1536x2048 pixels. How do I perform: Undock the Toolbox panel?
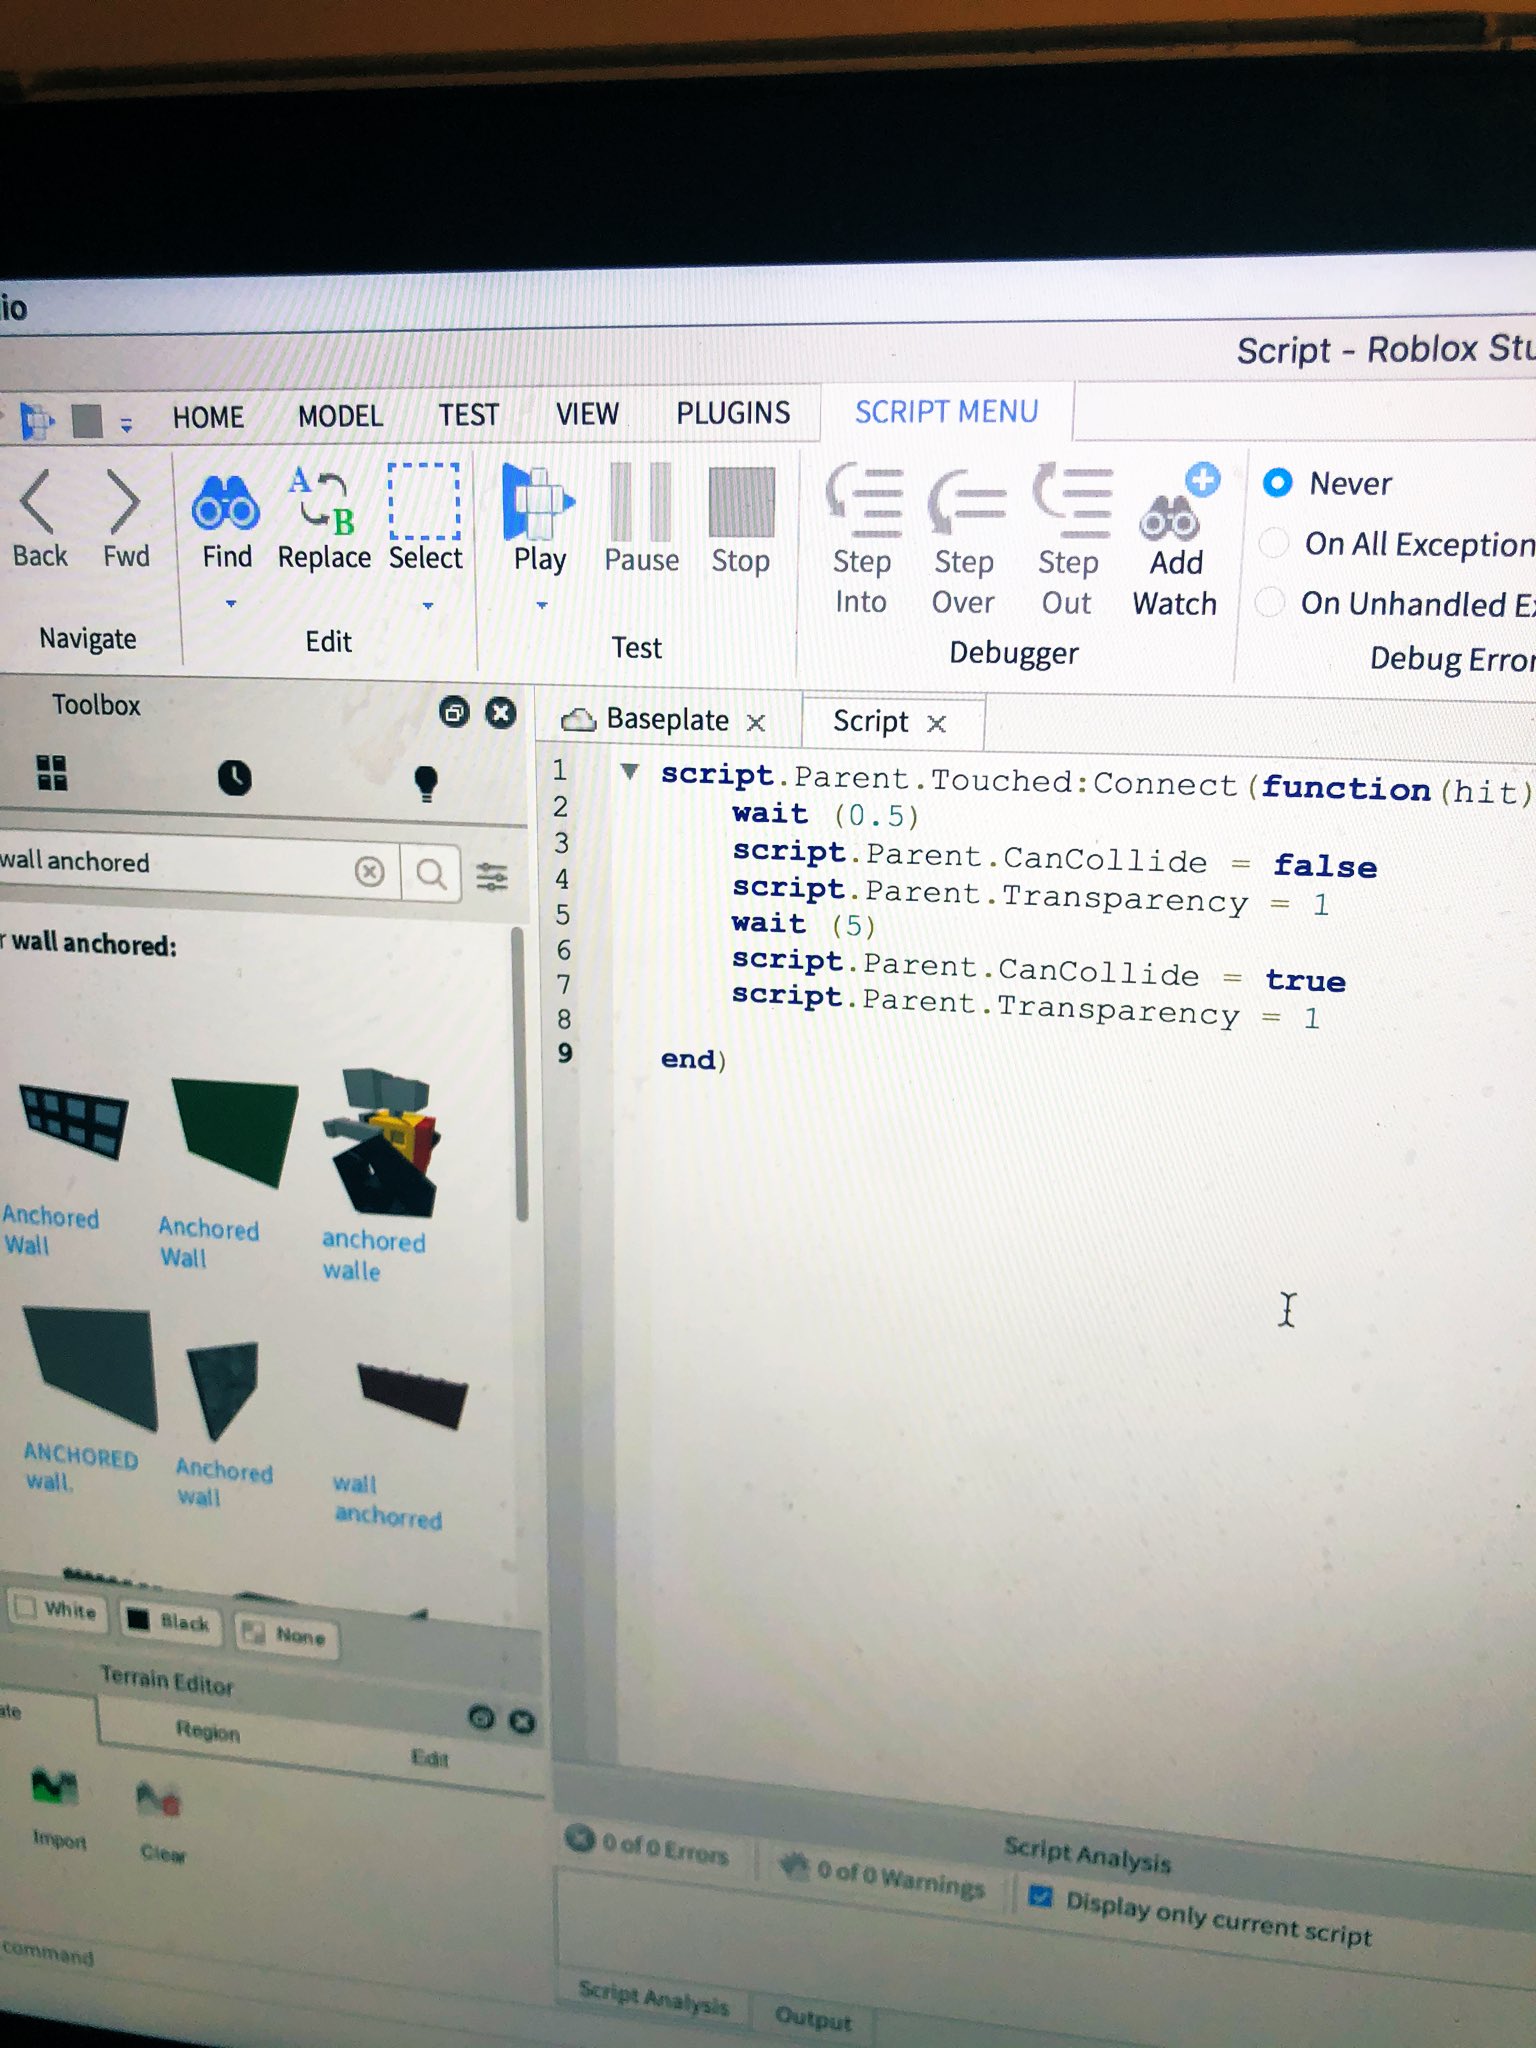pos(454,712)
